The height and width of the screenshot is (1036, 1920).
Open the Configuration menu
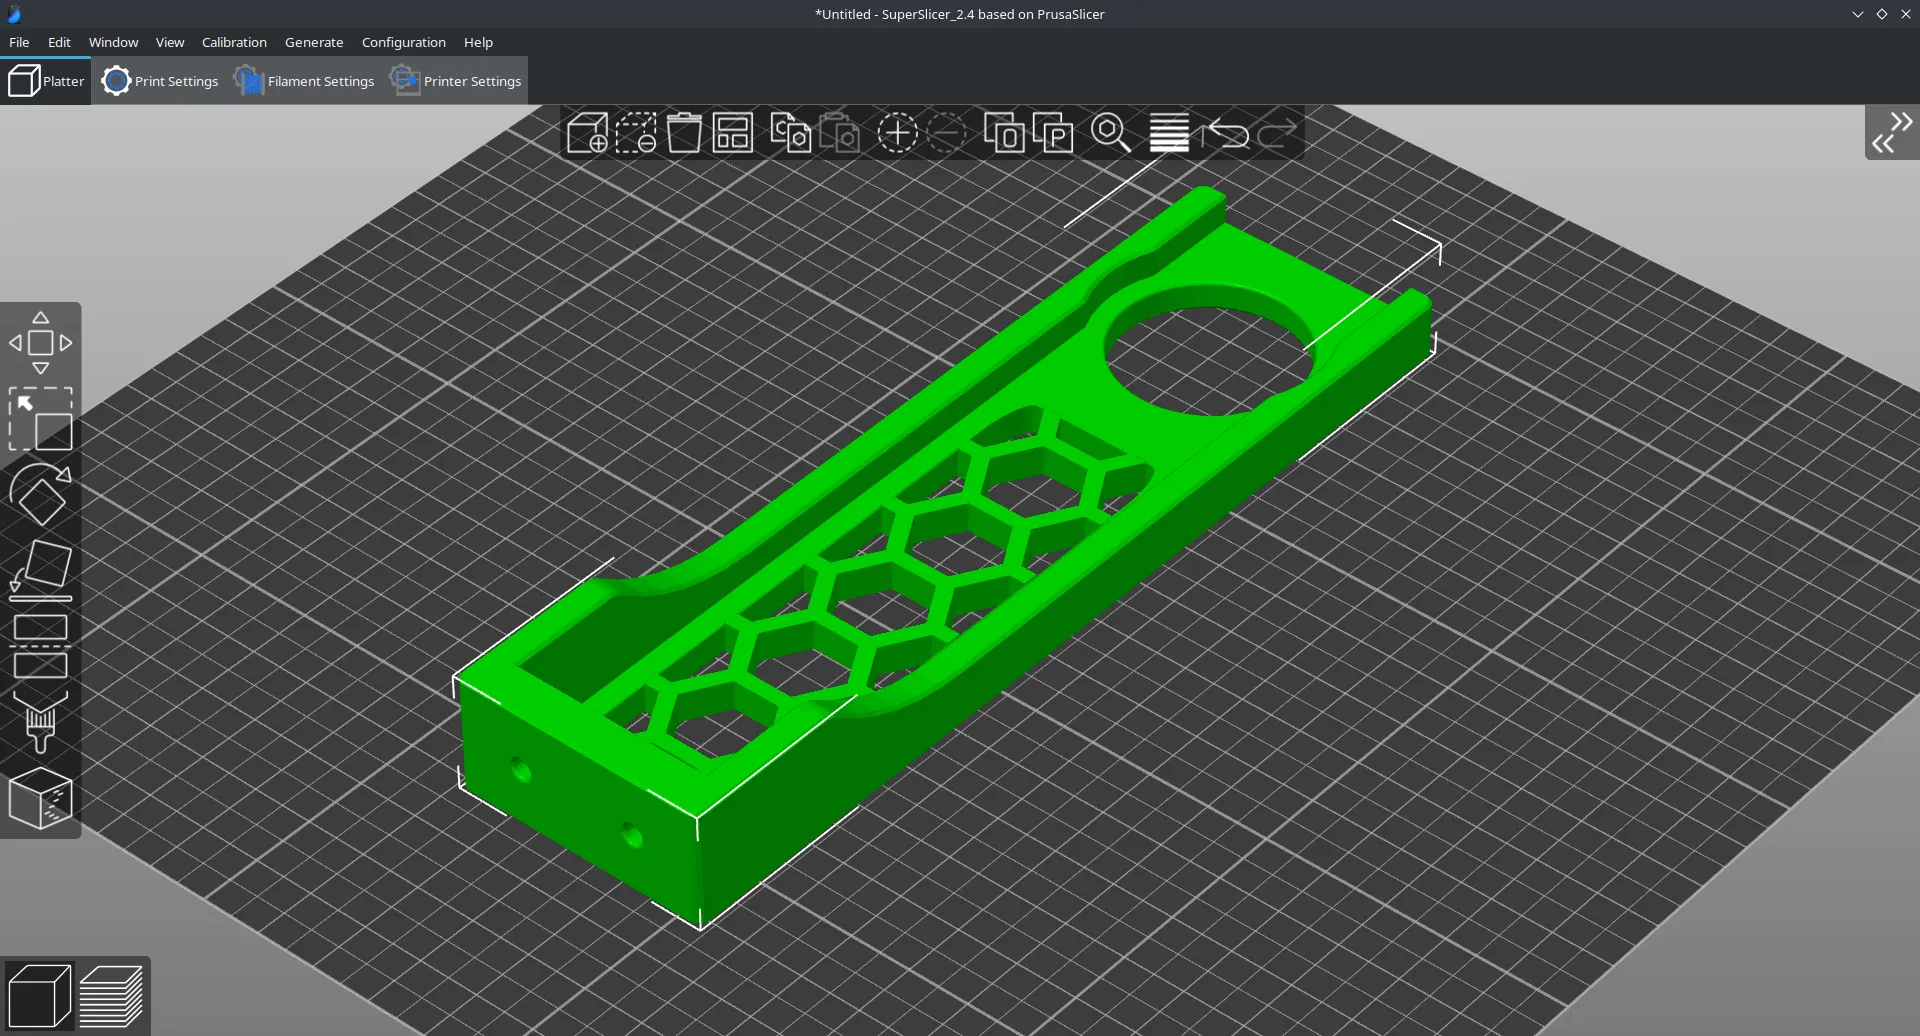click(403, 42)
